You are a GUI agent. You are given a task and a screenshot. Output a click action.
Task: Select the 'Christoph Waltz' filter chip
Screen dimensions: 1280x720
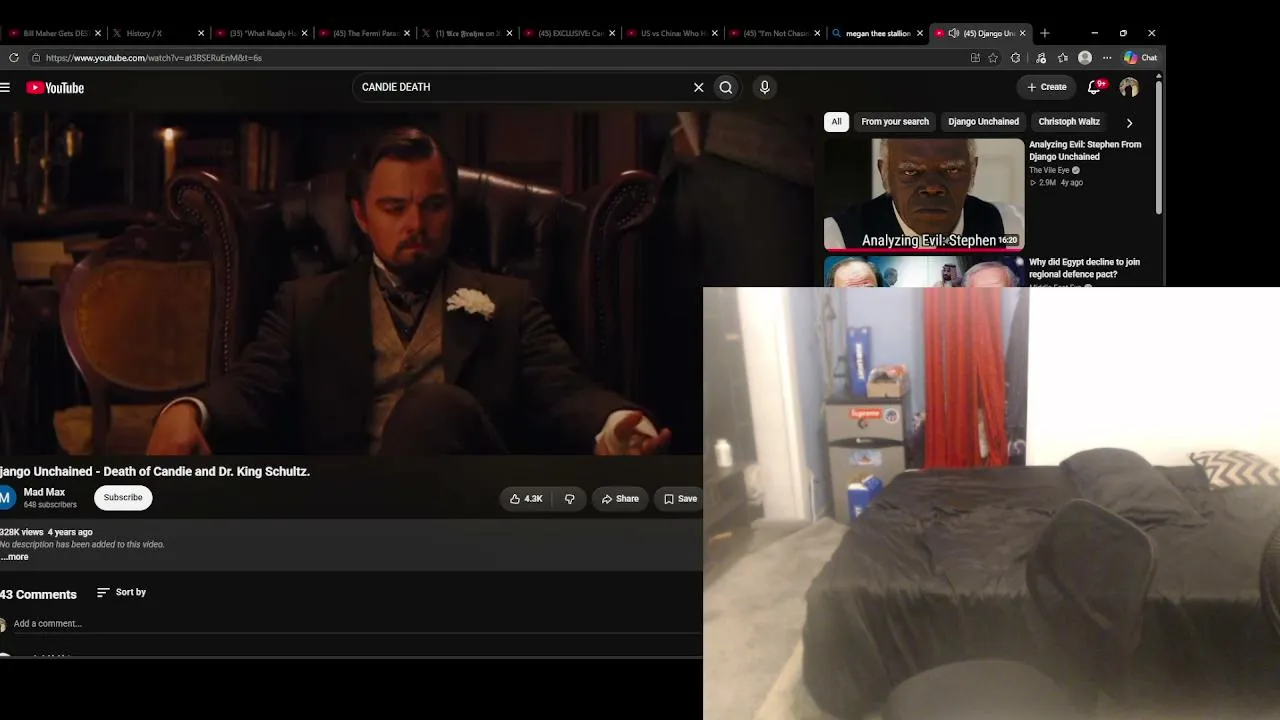(x=1069, y=122)
